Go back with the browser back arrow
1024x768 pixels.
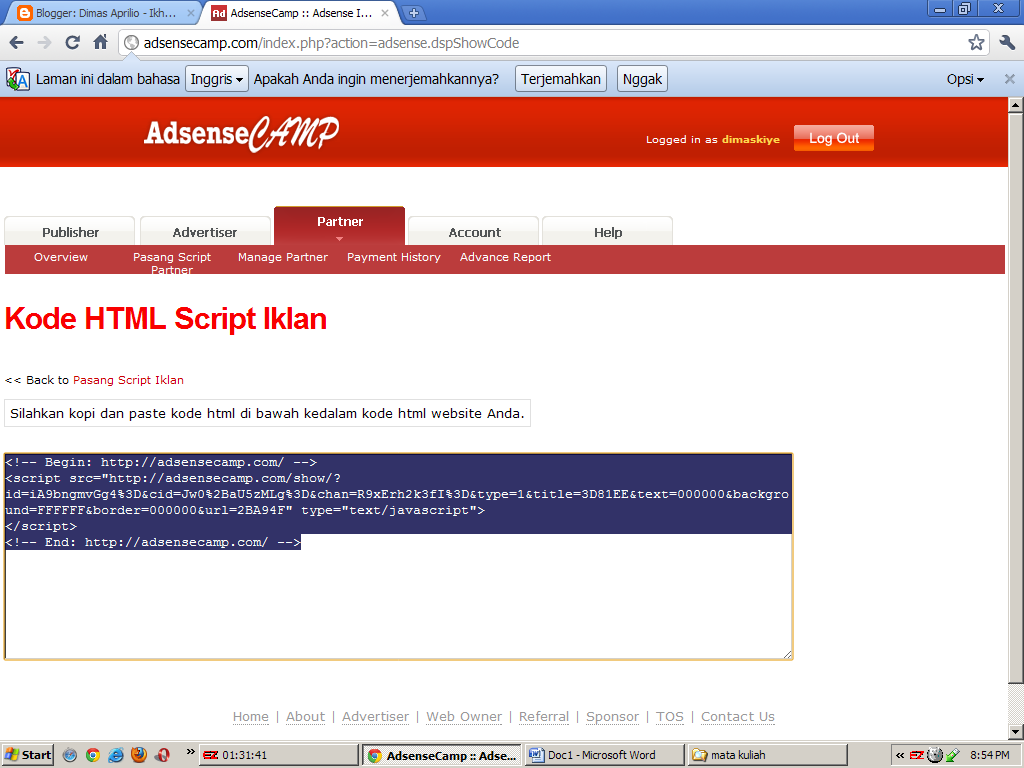(17, 43)
